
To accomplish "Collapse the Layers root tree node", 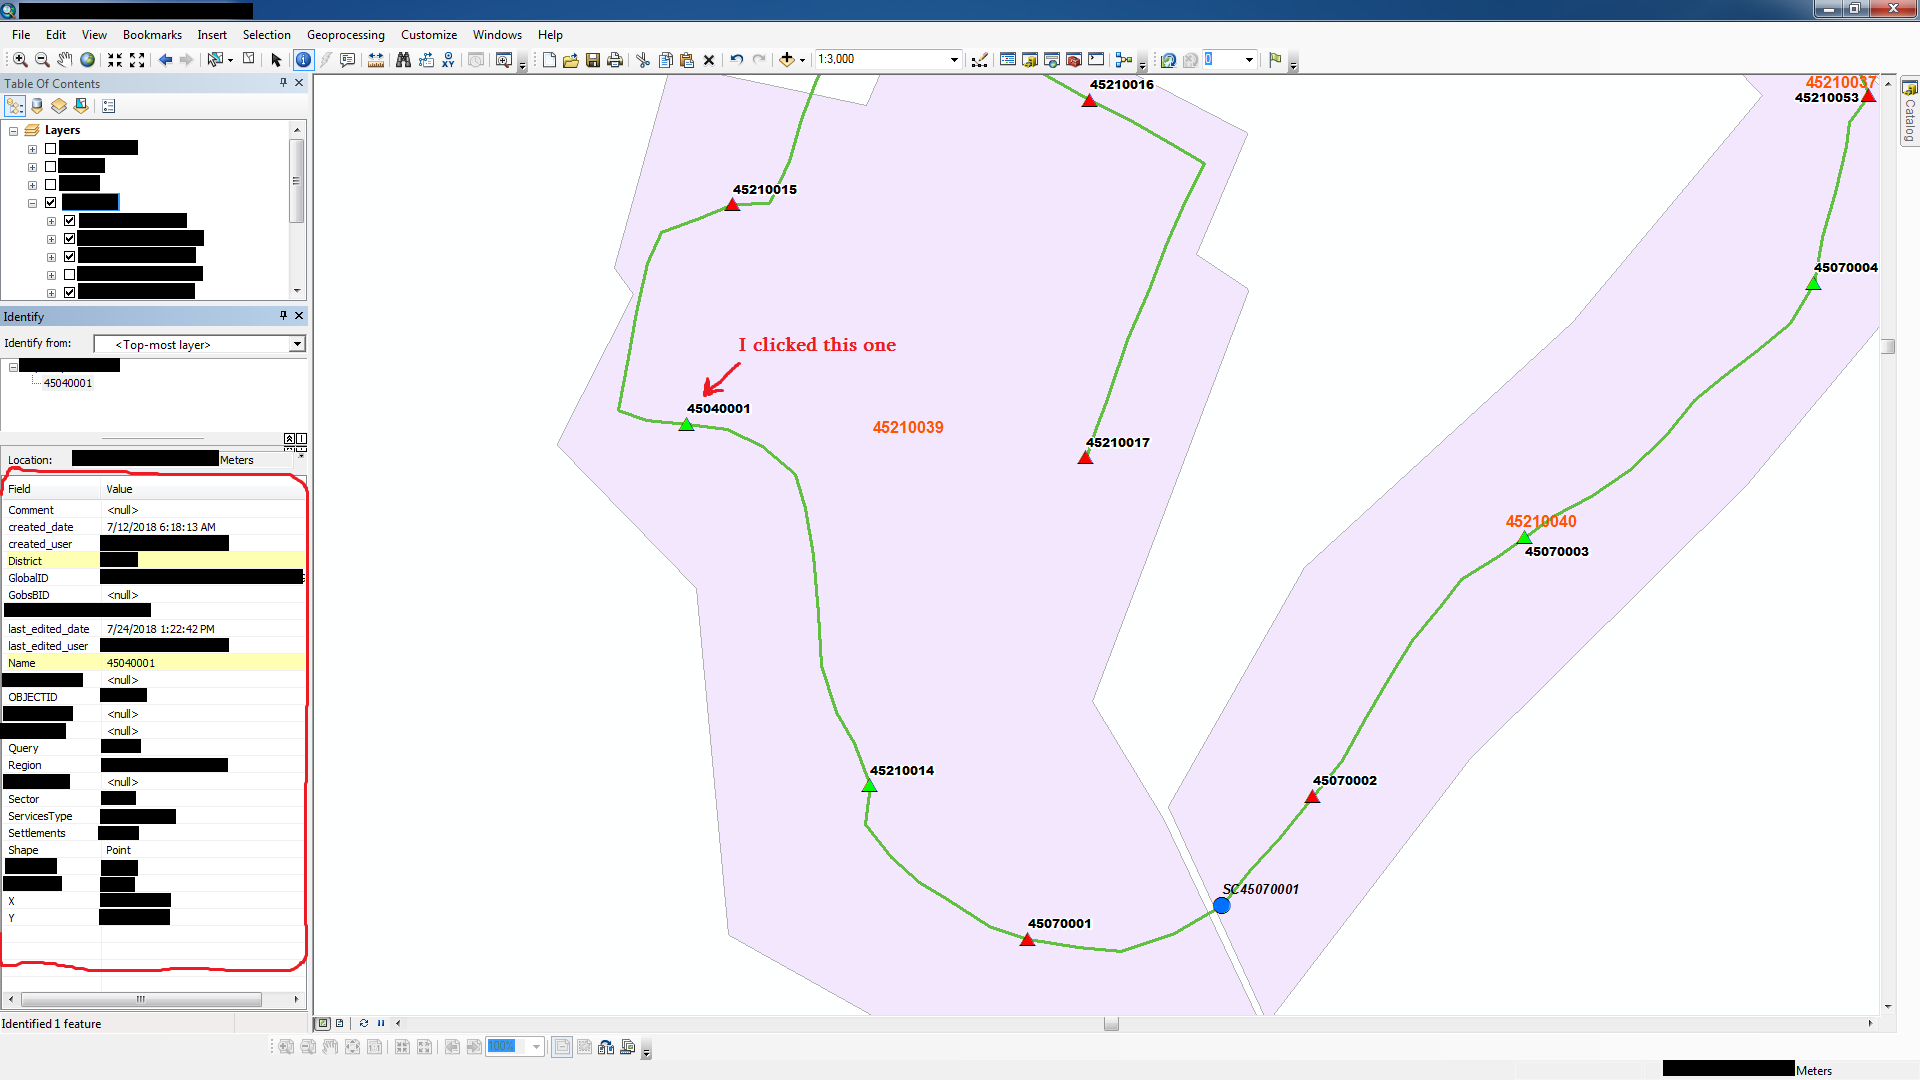I will pos(13,131).
